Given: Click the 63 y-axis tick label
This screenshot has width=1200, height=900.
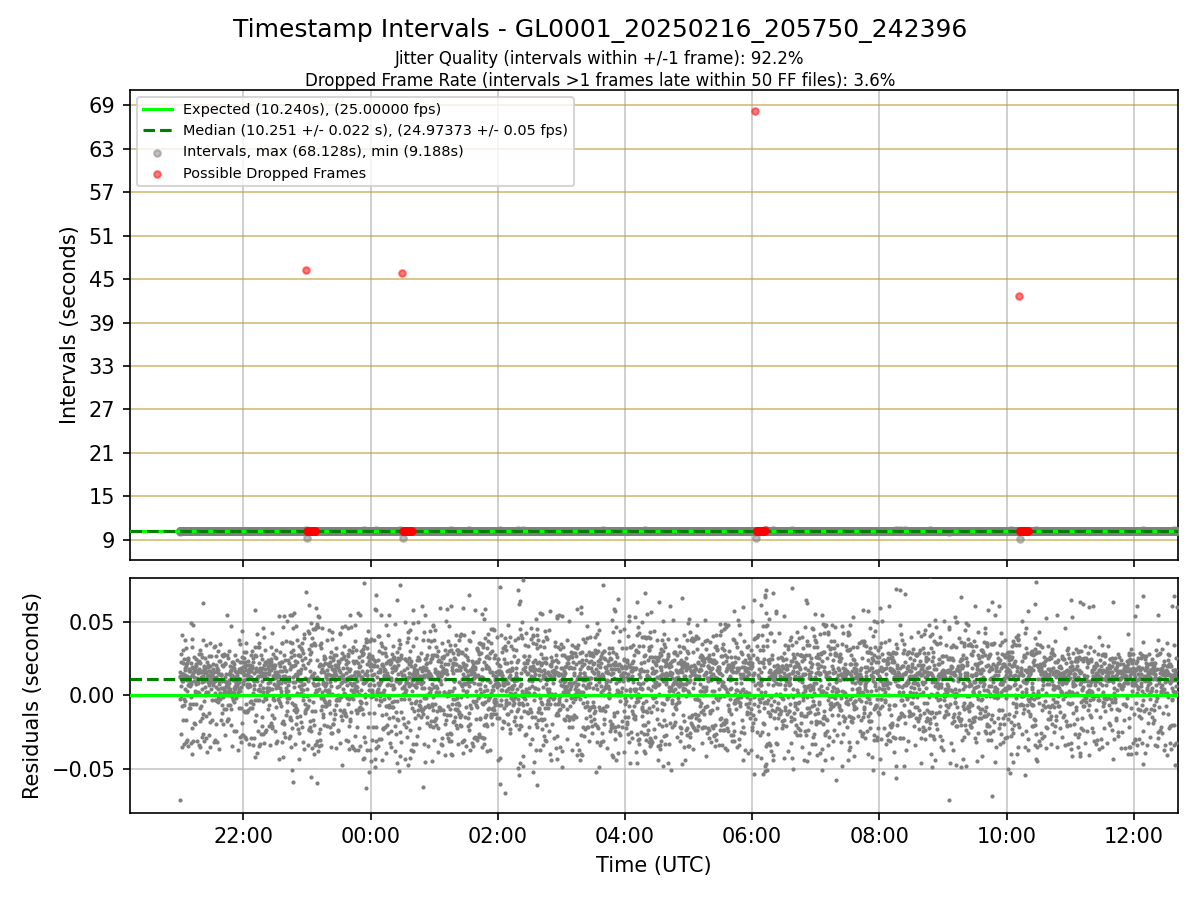Looking at the screenshot, I should click(x=103, y=149).
